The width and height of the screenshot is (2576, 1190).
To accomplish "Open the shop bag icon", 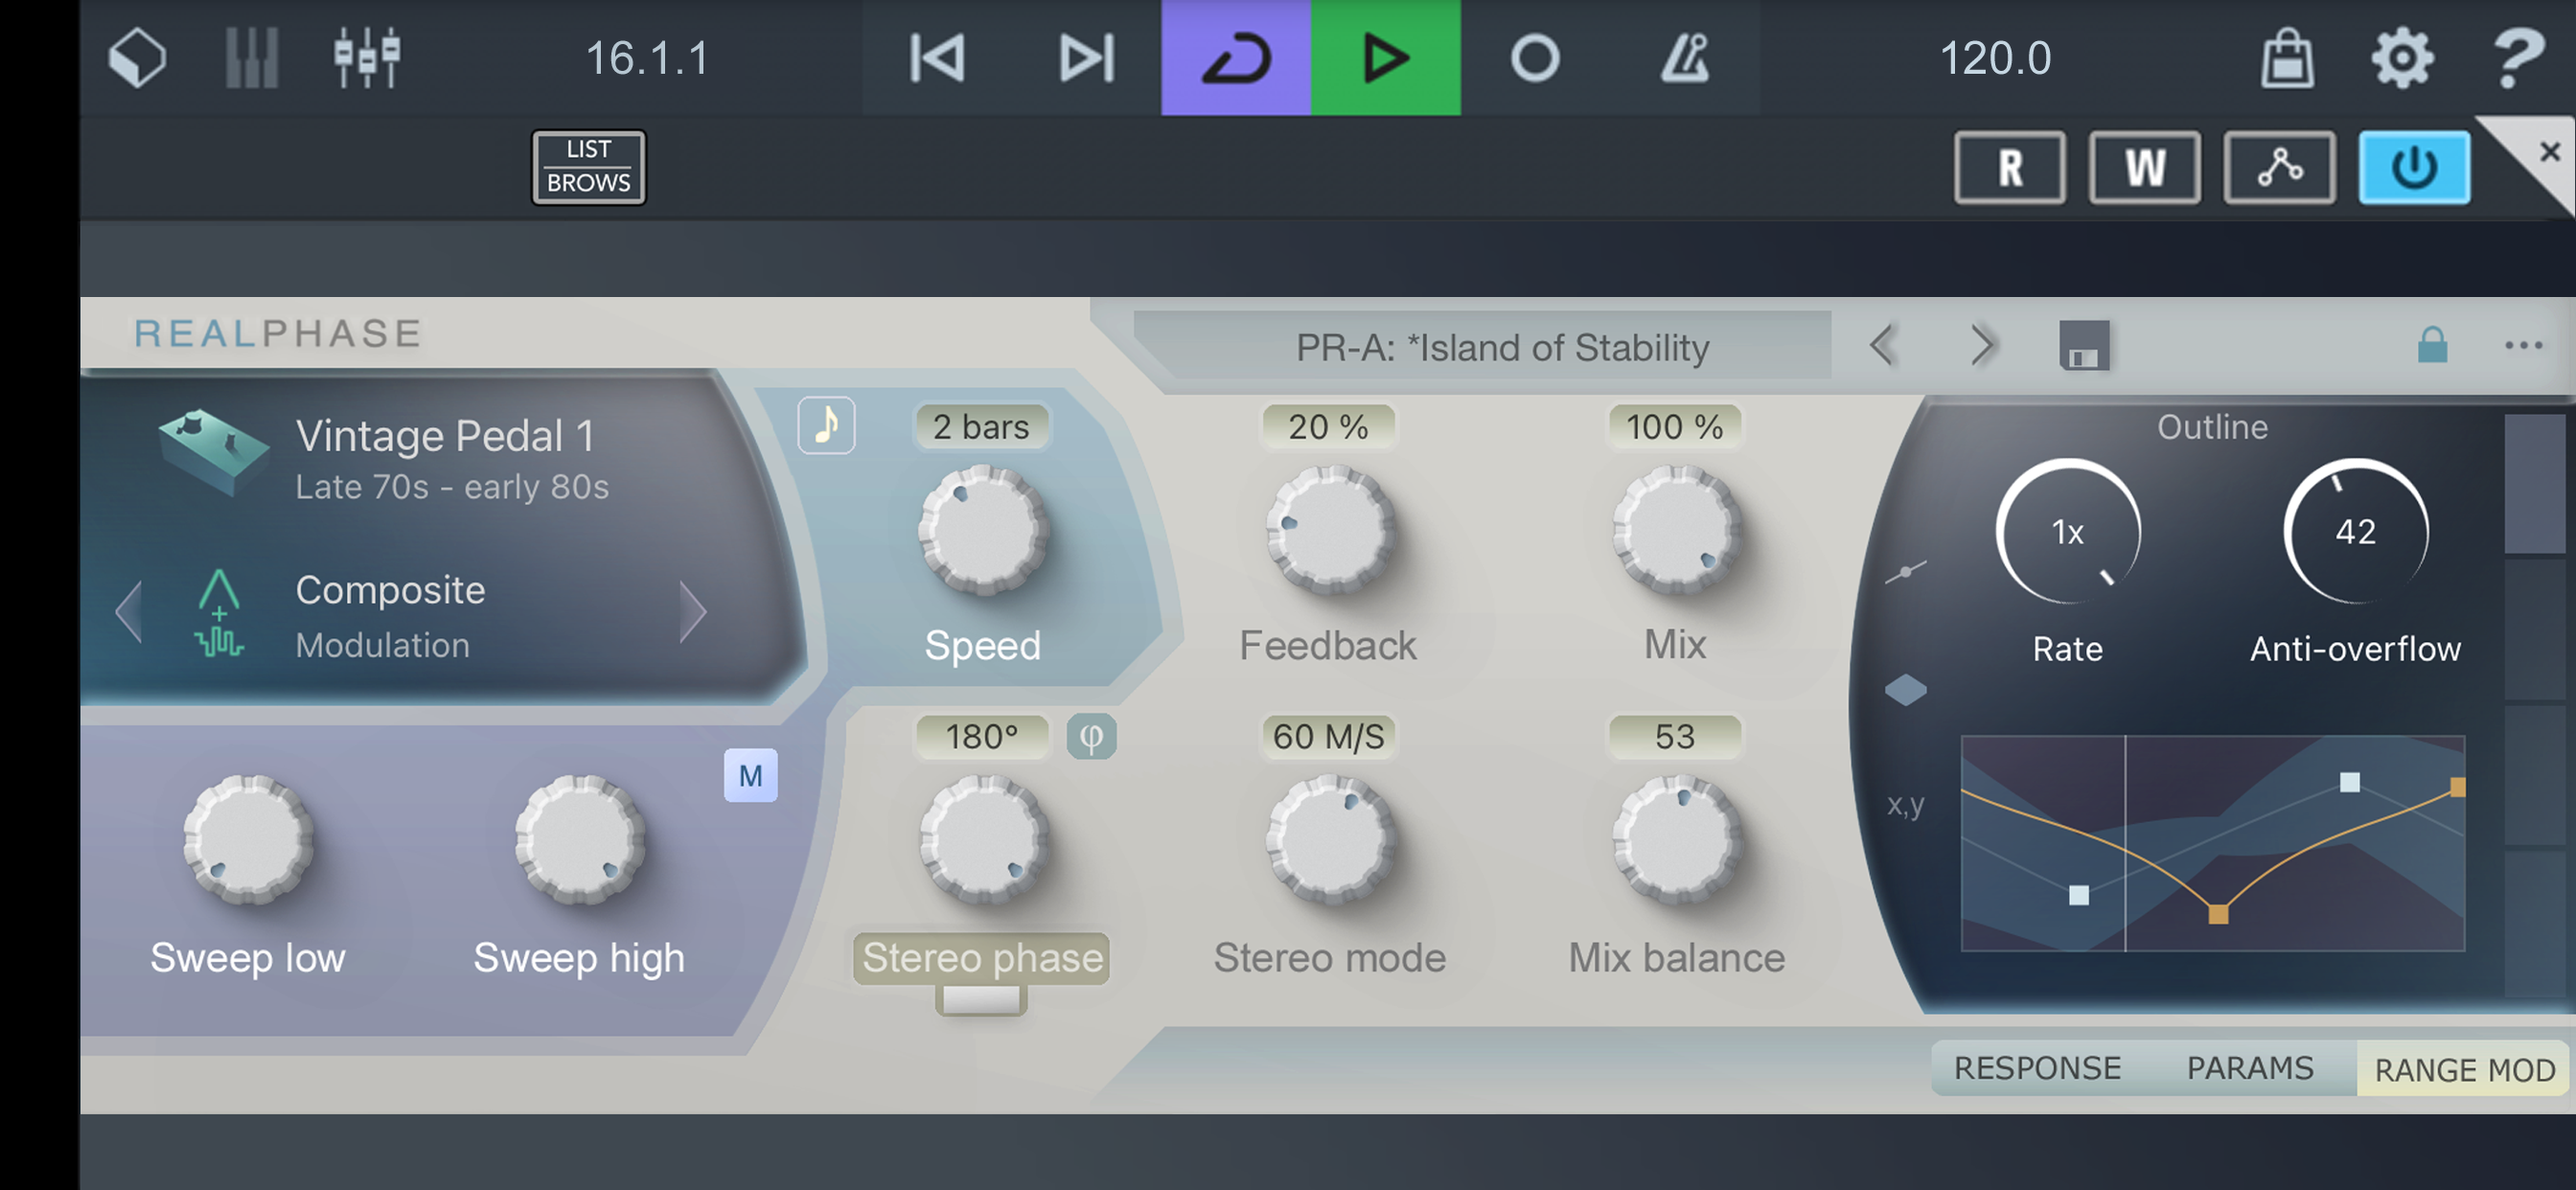I will [2287, 58].
